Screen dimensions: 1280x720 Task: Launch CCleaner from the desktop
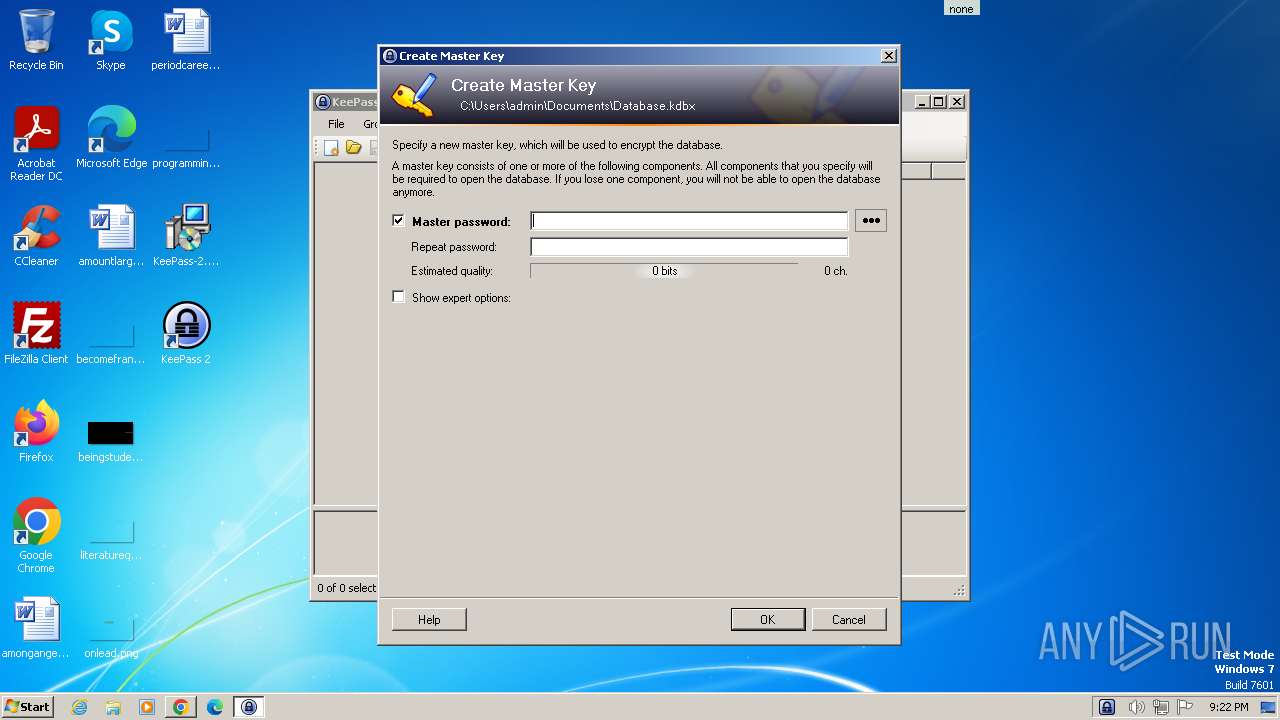click(x=36, y=236)
